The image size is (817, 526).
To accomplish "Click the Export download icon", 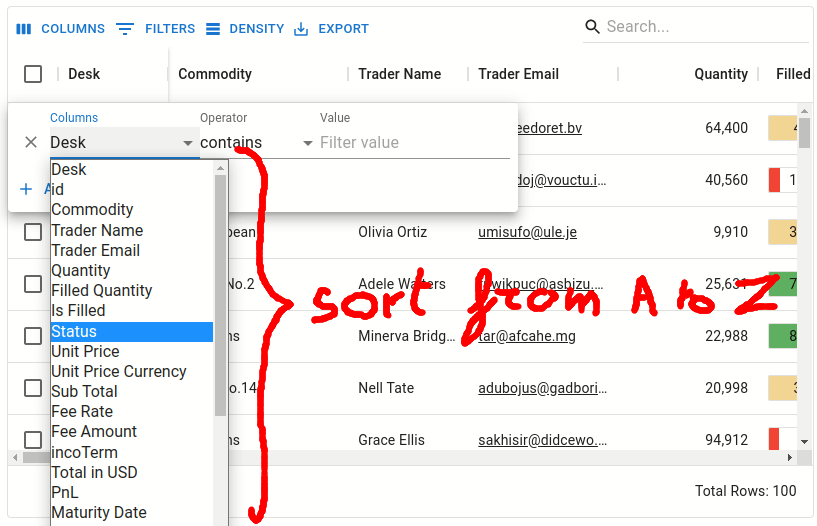I will pos(301,29).
